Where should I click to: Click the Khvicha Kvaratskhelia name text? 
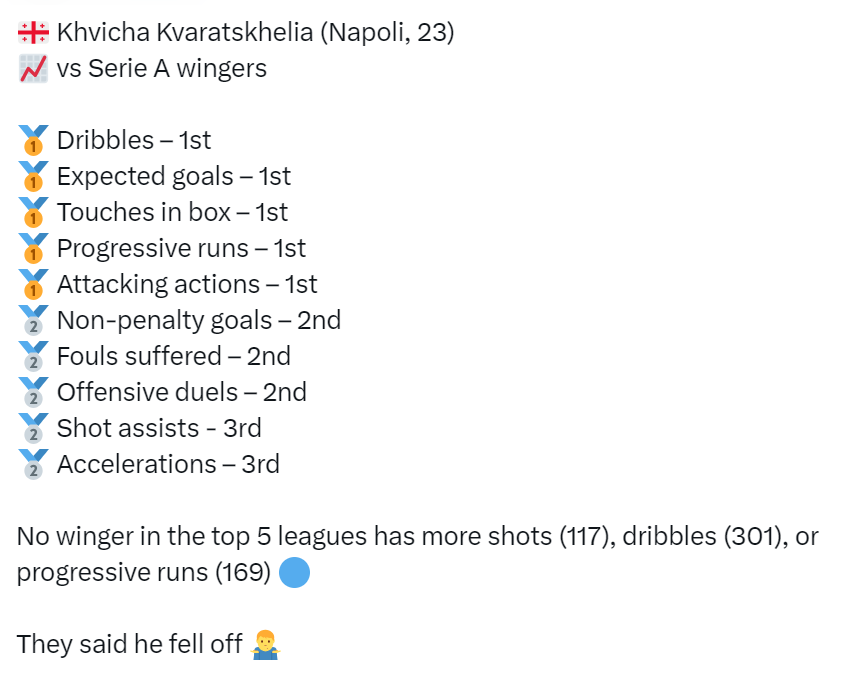tap(183, 33)
